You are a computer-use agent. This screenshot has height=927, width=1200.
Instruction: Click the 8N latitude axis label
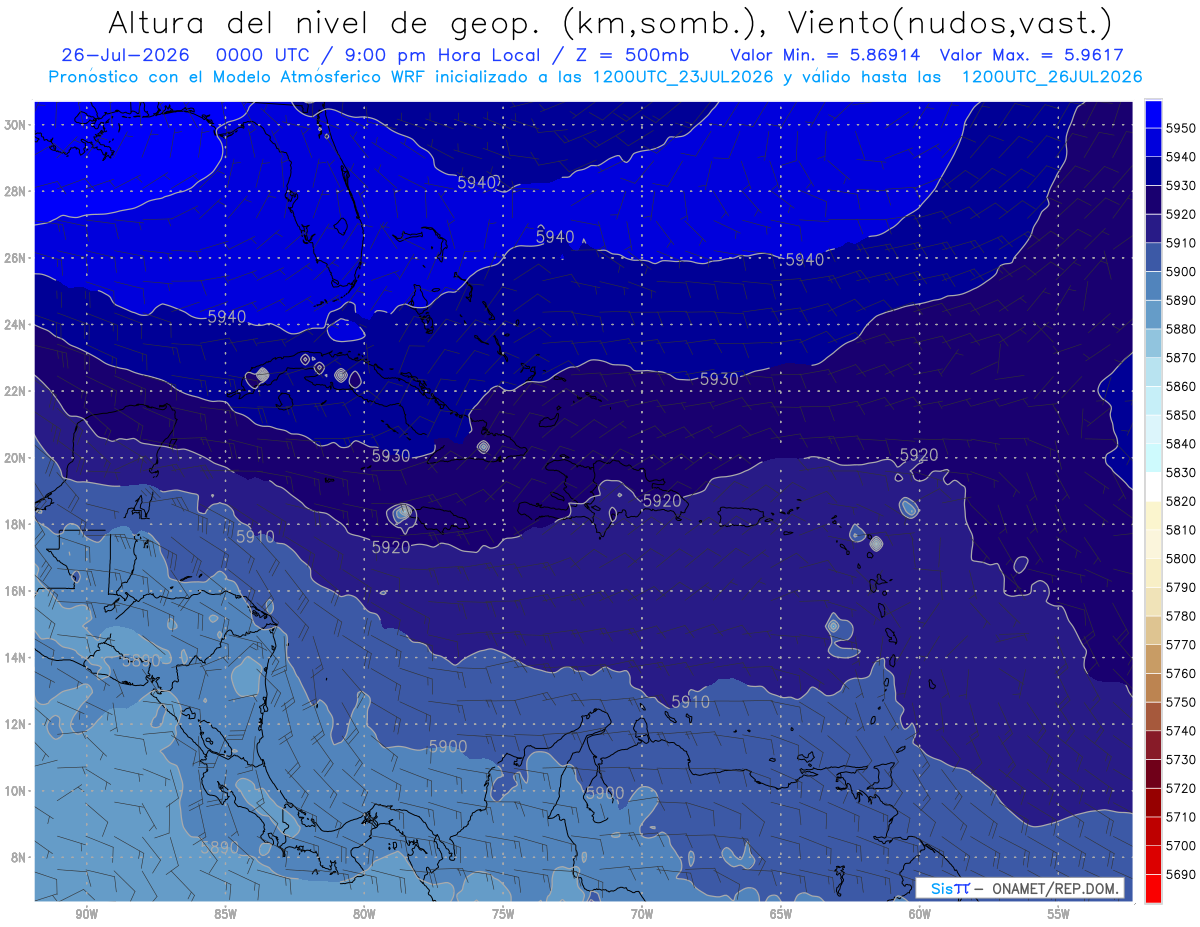tap(18, 857)
